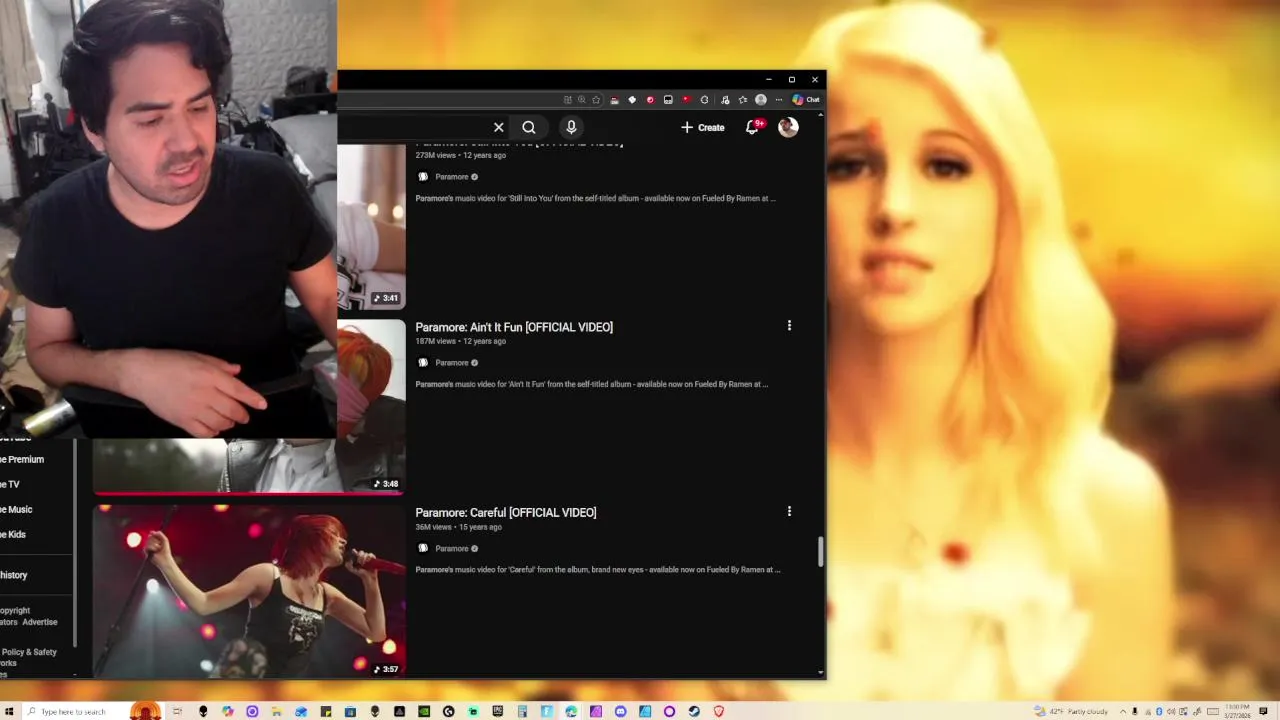Open YouTube TV in sidebar
This screenshot has height=720, width=1280.
pos(10,484)
